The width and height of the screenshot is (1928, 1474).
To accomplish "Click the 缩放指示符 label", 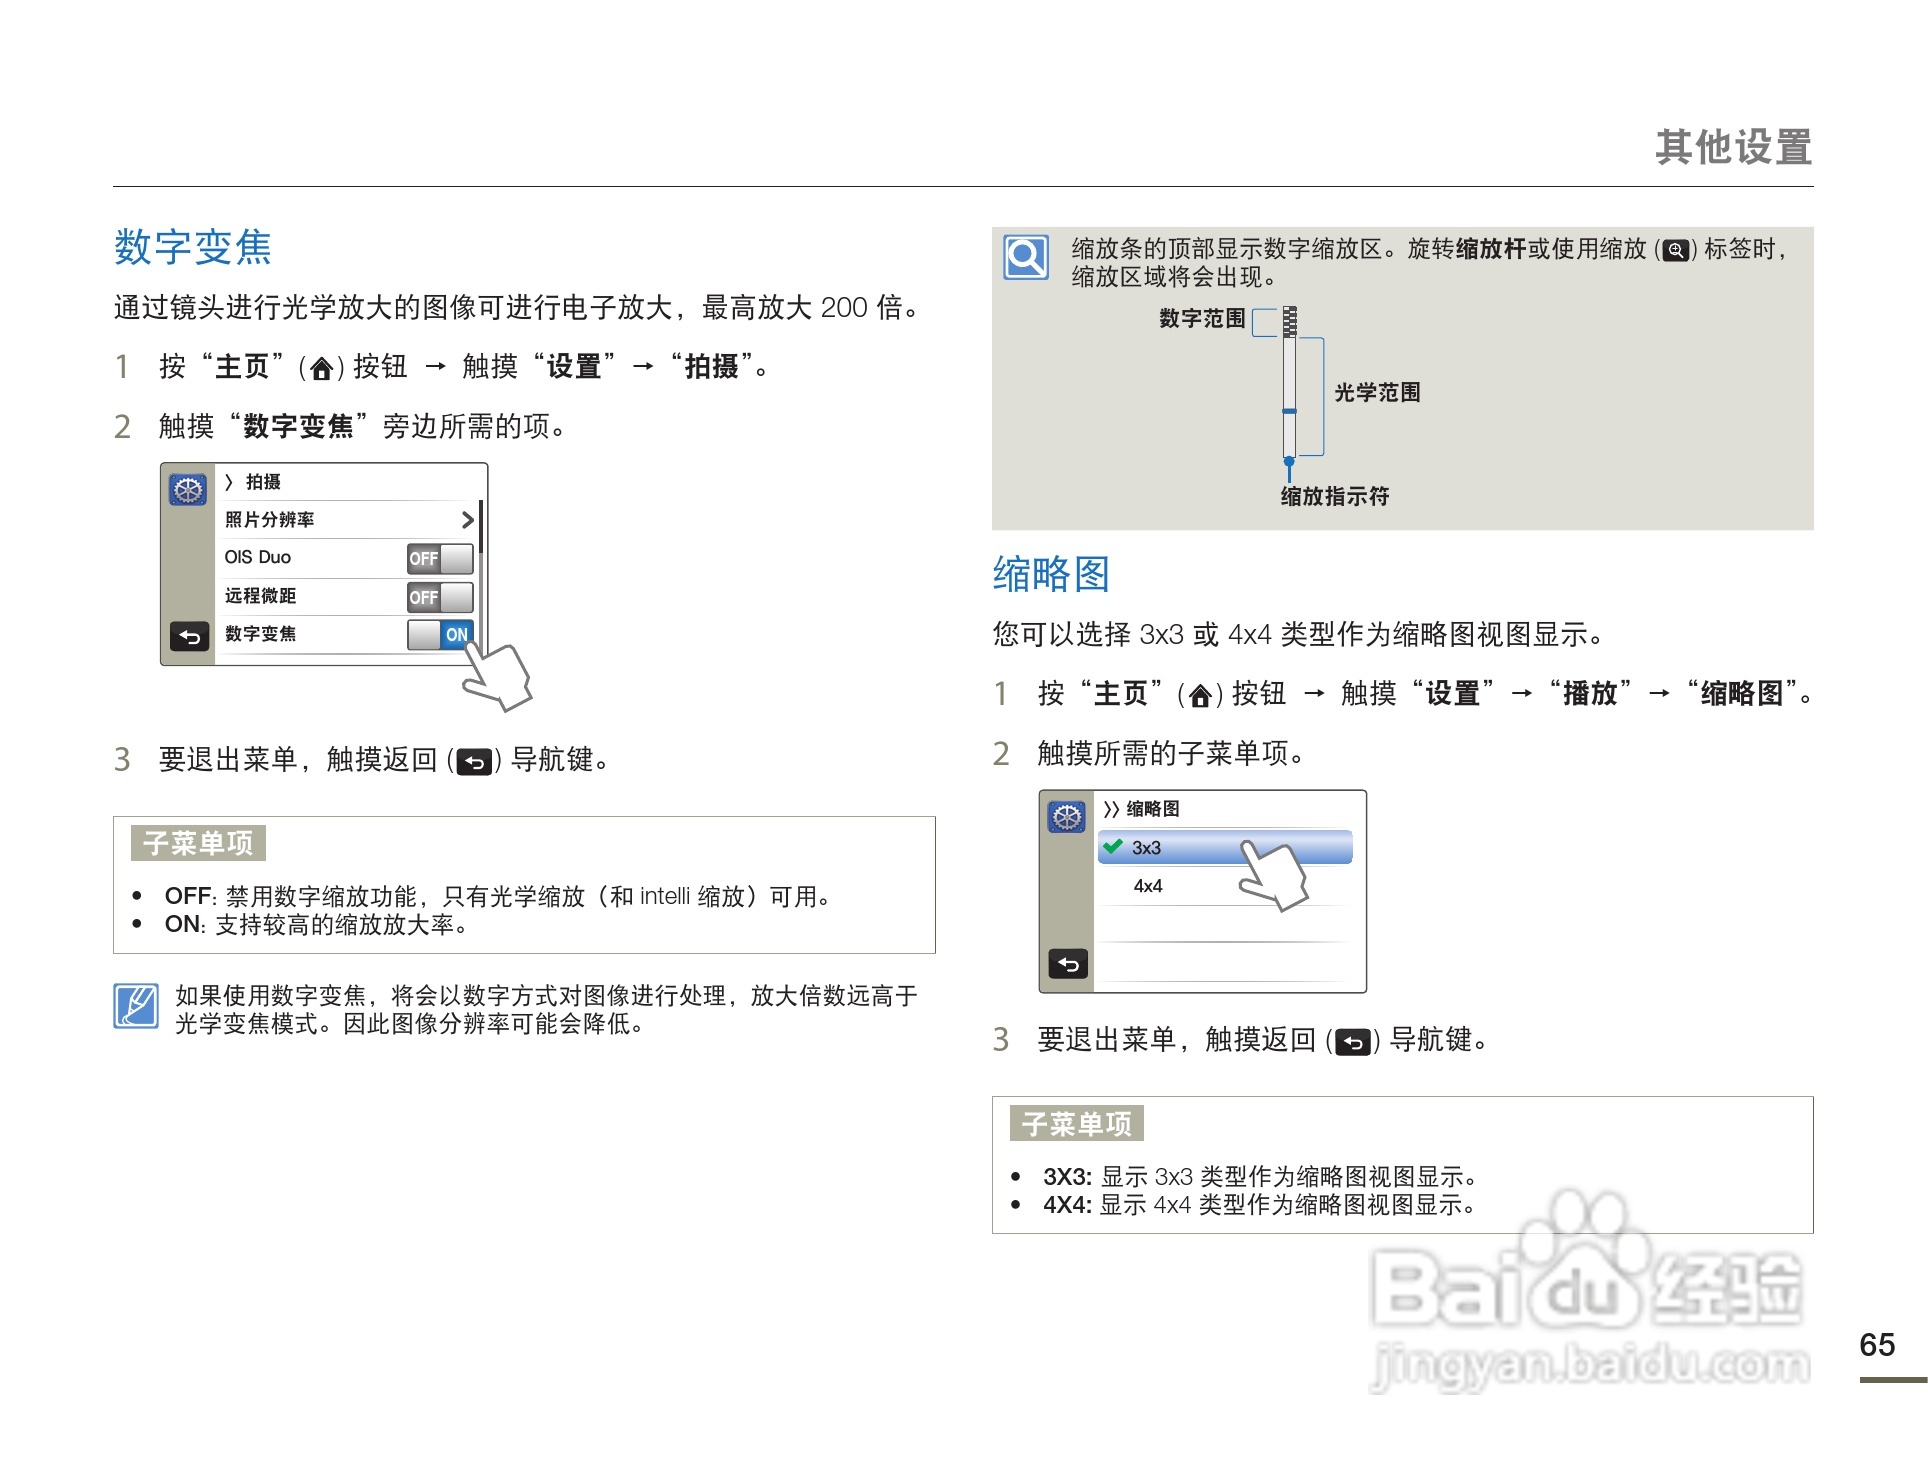I will [x=1335, y=496].
